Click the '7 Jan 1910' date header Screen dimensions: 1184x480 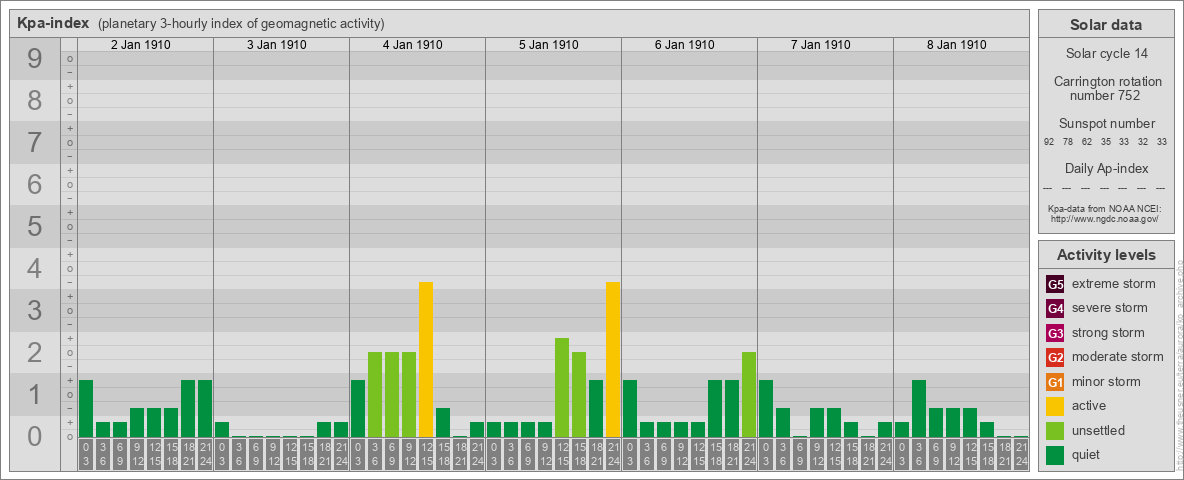[820, 45]
